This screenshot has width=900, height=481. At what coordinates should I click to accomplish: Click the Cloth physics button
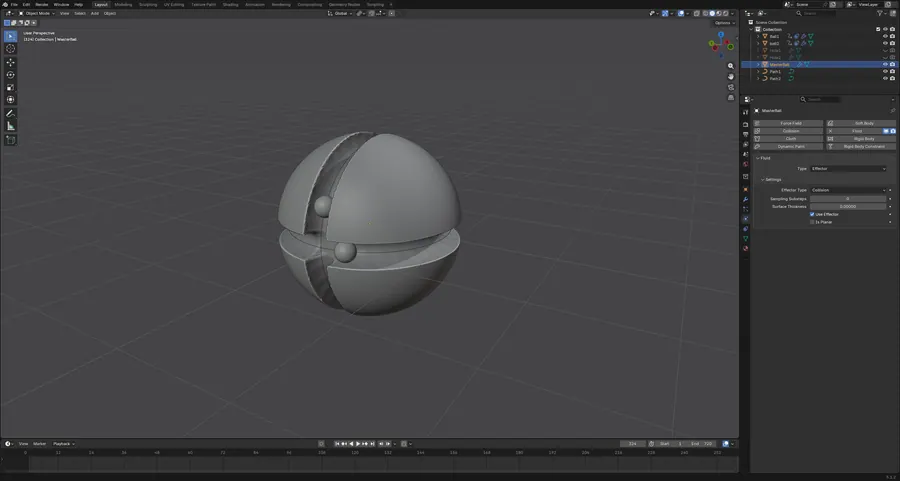(788, 139)
